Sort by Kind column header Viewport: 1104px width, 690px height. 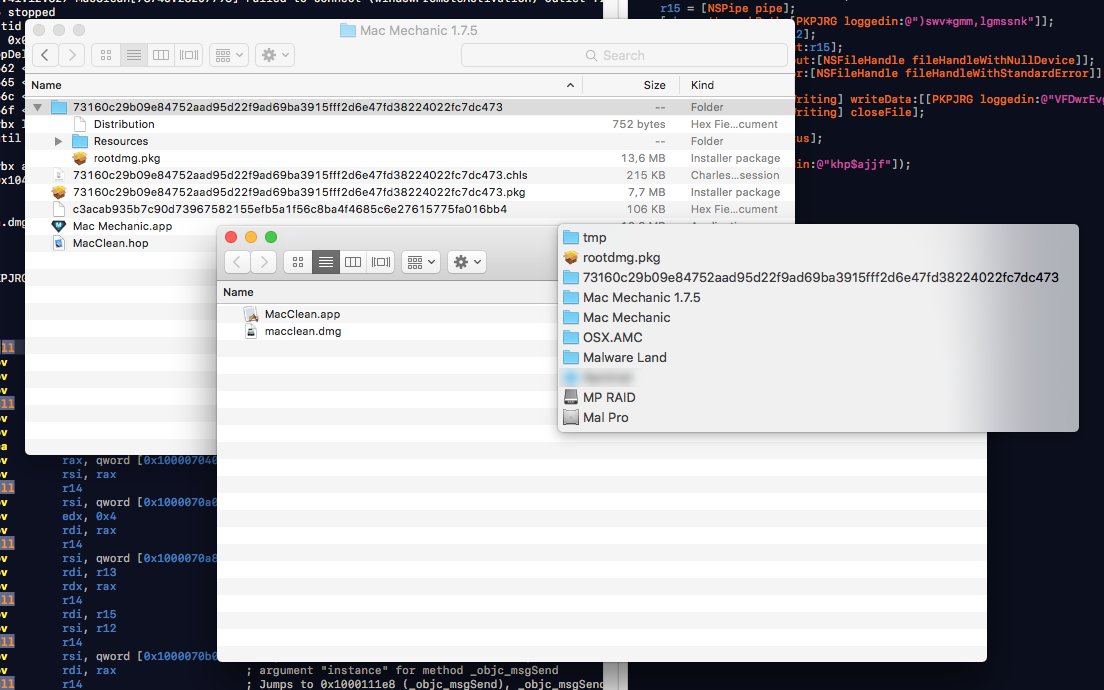click(x=702, y=85)
